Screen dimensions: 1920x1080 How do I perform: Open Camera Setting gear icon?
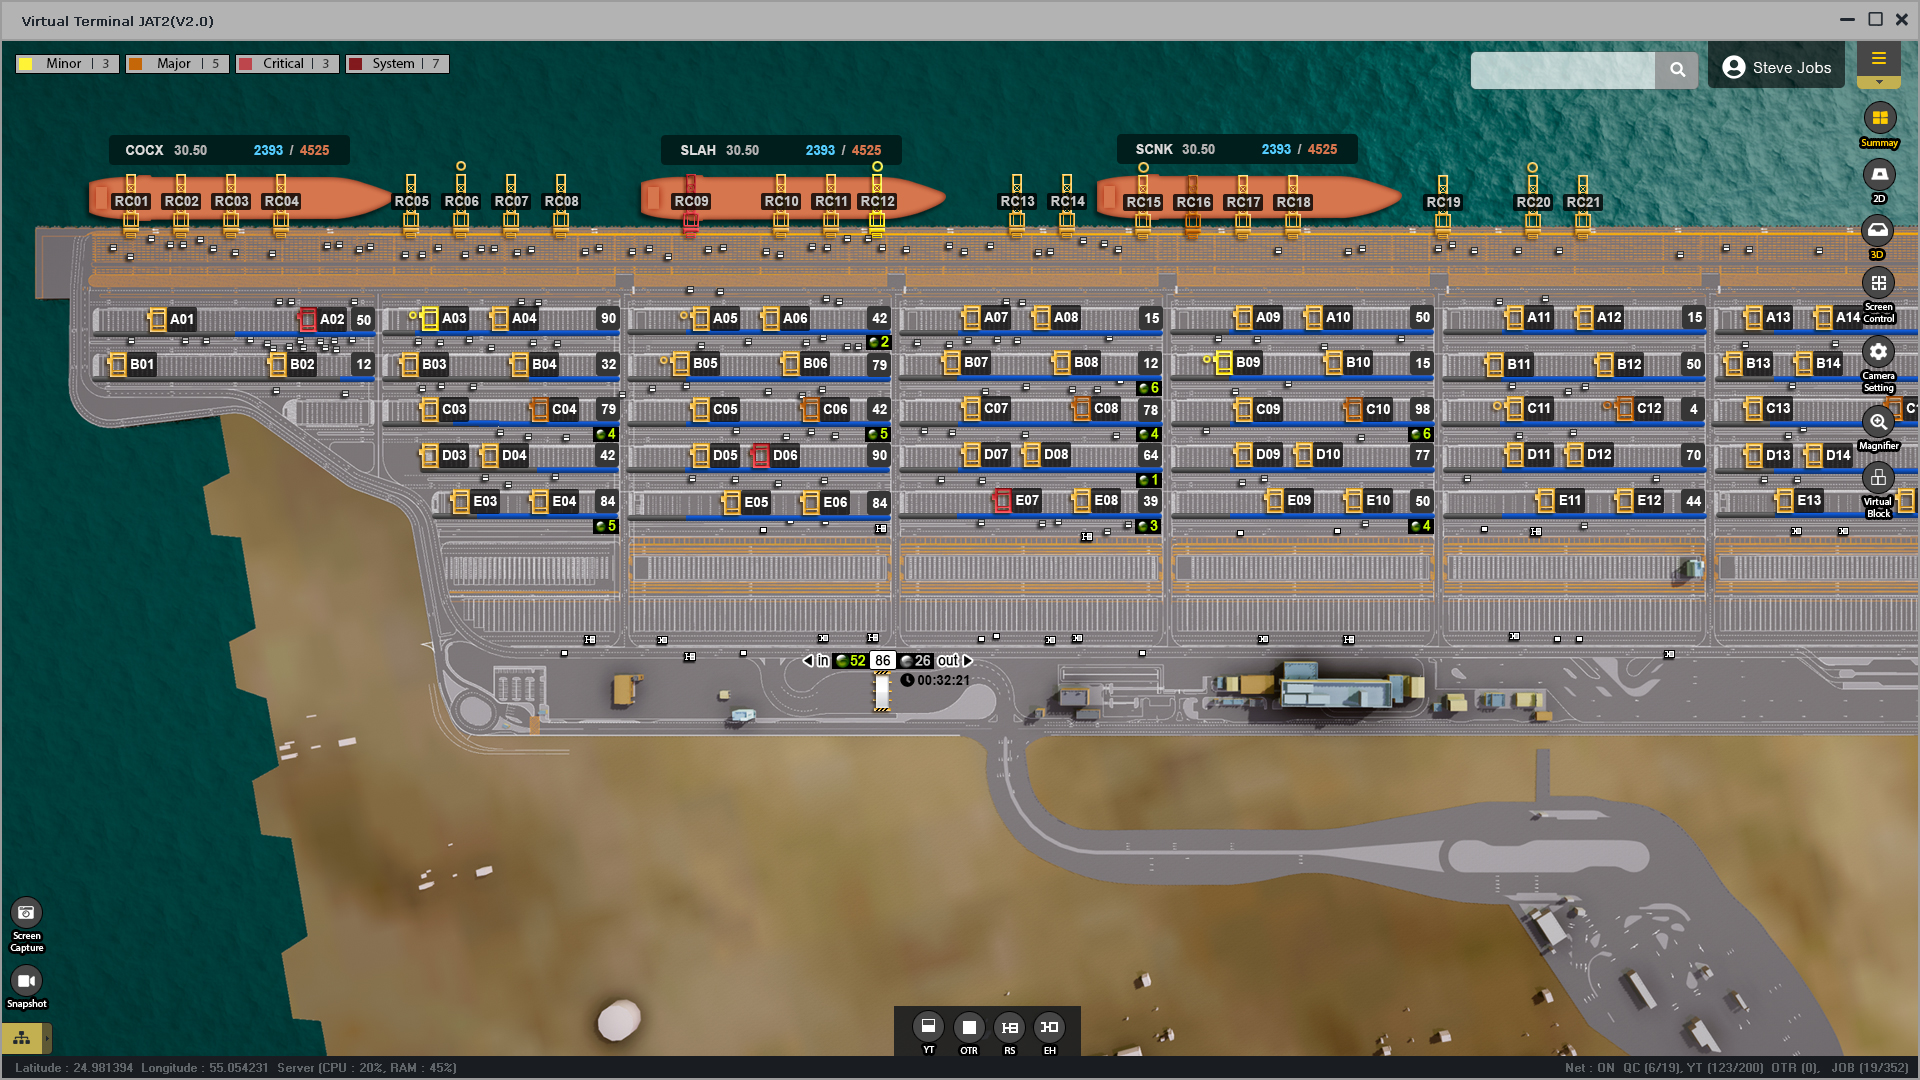click(1878, 352)
